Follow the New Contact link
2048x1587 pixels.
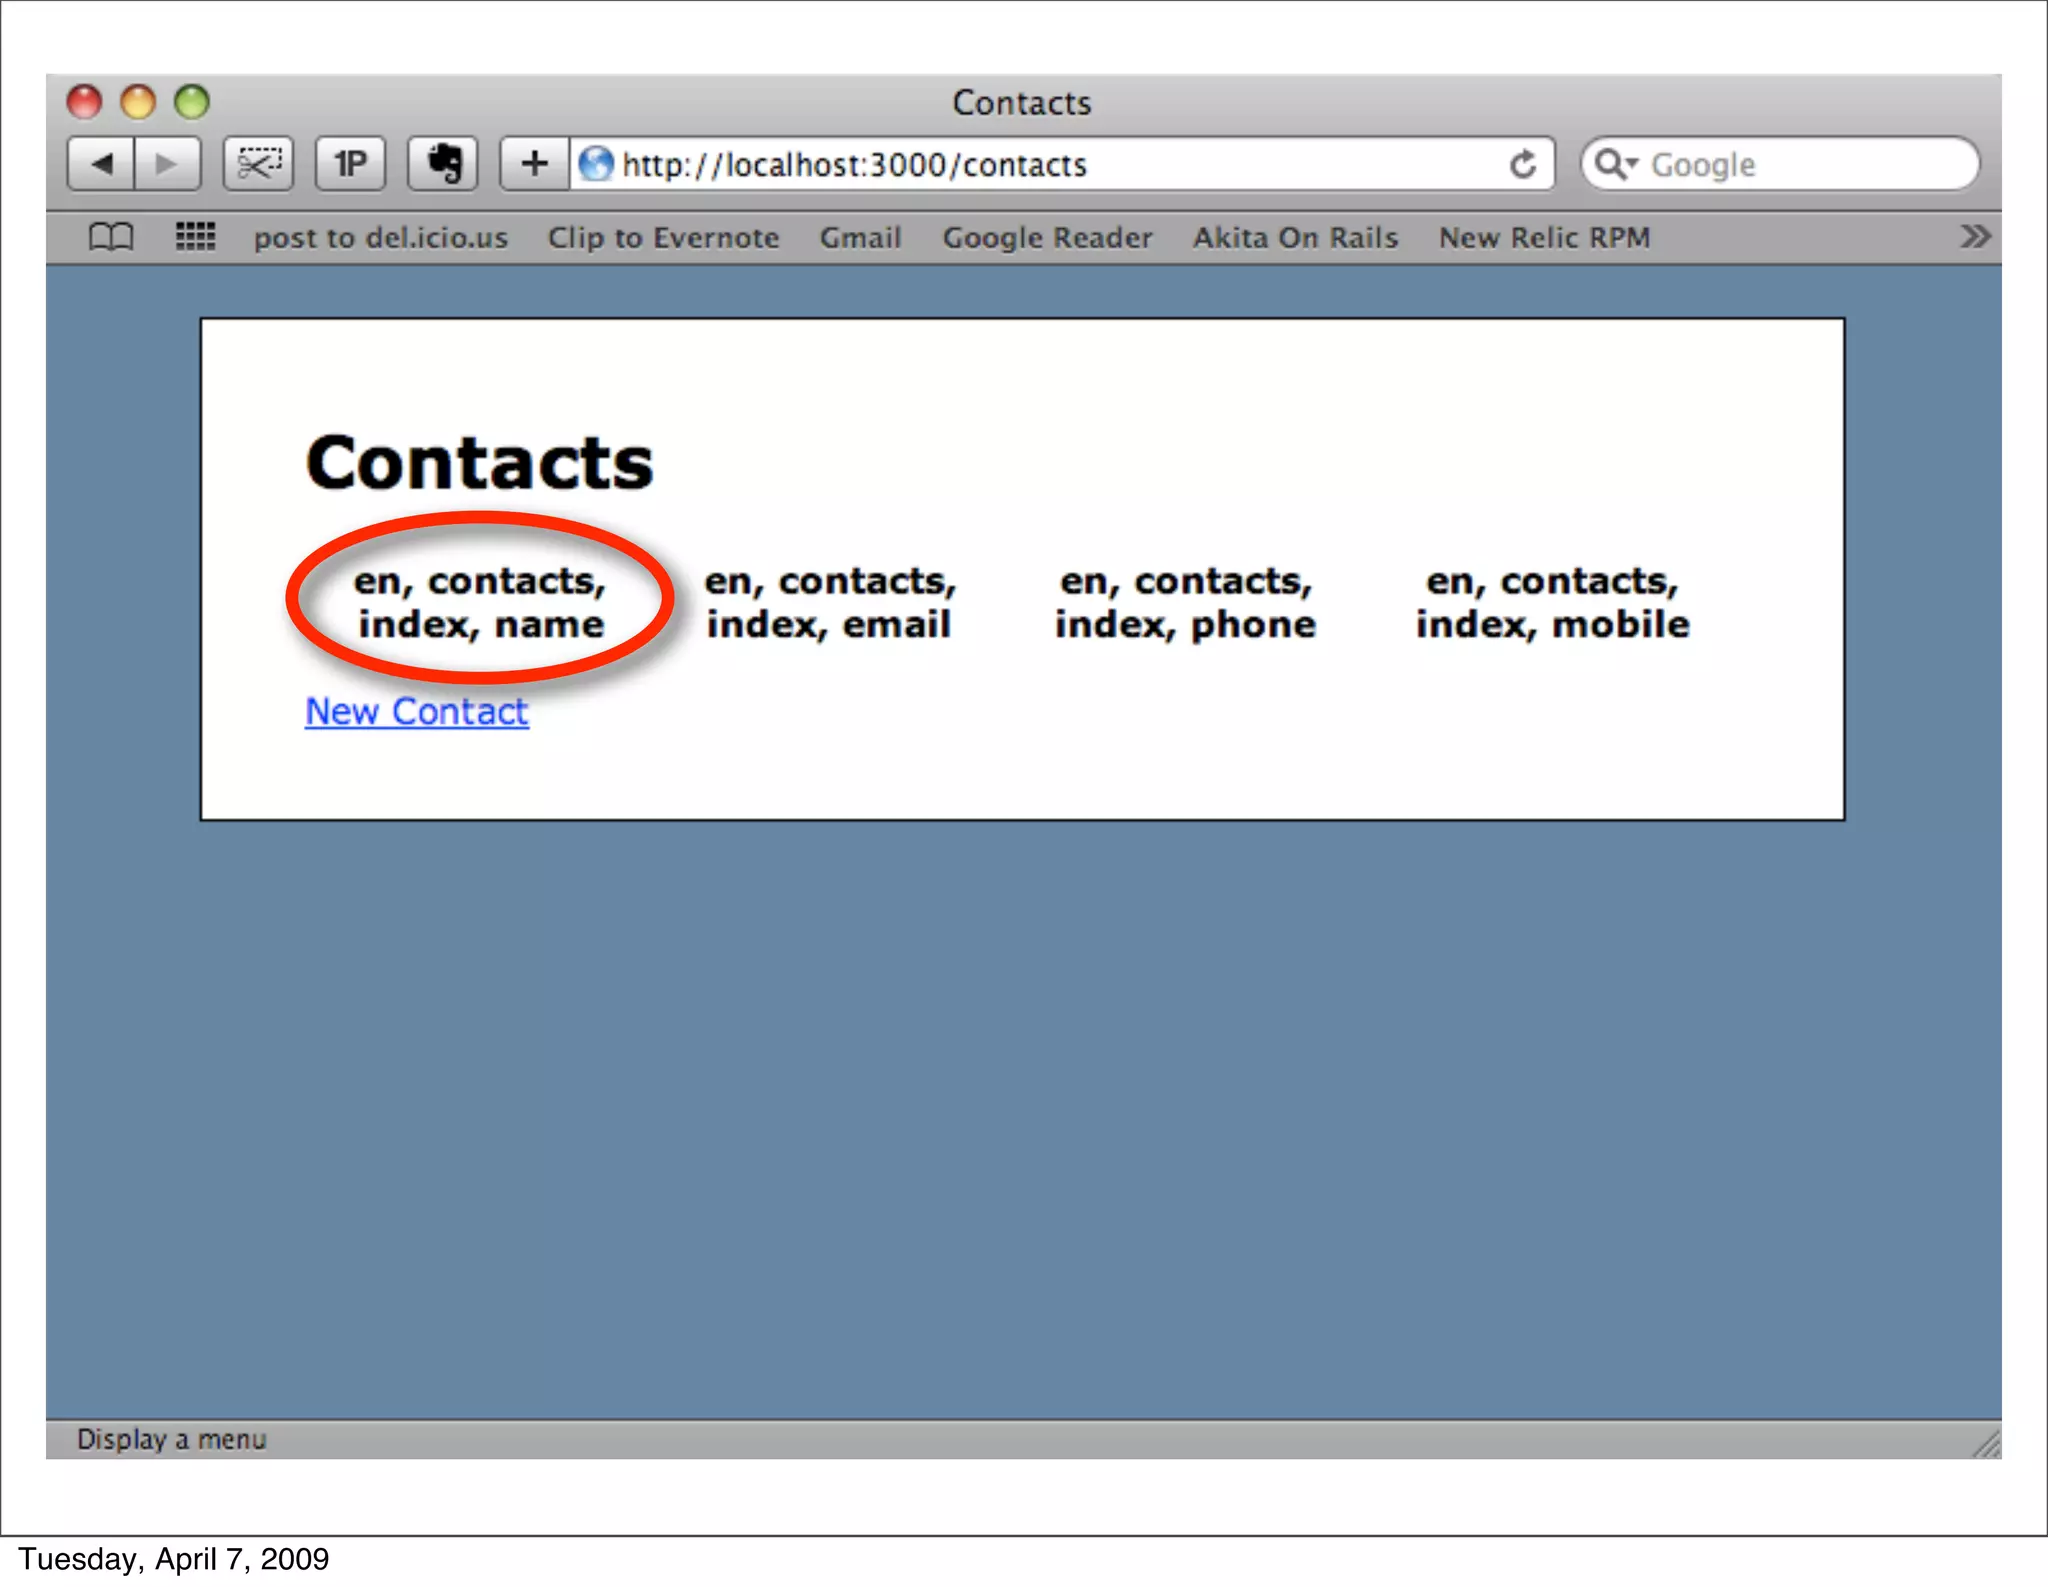pos(416,711)
